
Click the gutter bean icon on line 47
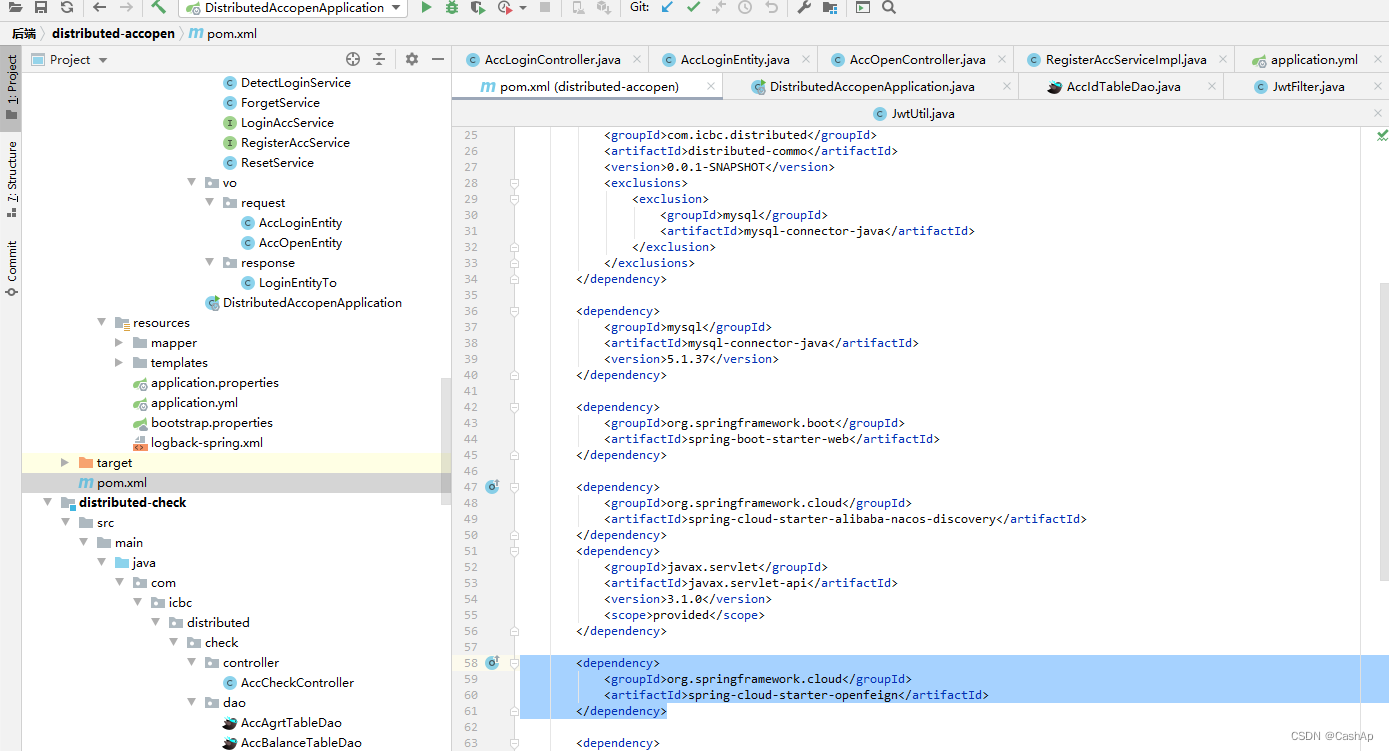492,487
